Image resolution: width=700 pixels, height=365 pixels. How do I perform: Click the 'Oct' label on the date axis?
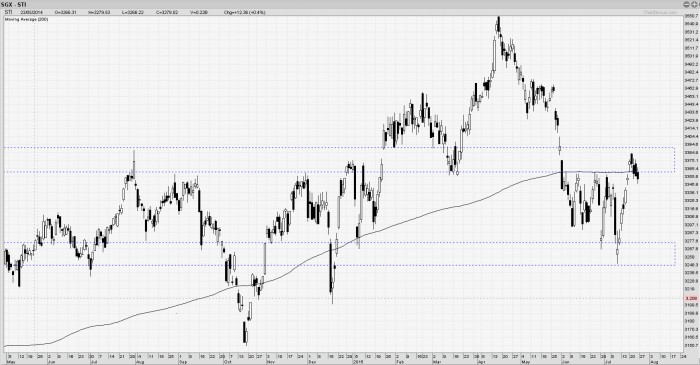coord(228,362)
